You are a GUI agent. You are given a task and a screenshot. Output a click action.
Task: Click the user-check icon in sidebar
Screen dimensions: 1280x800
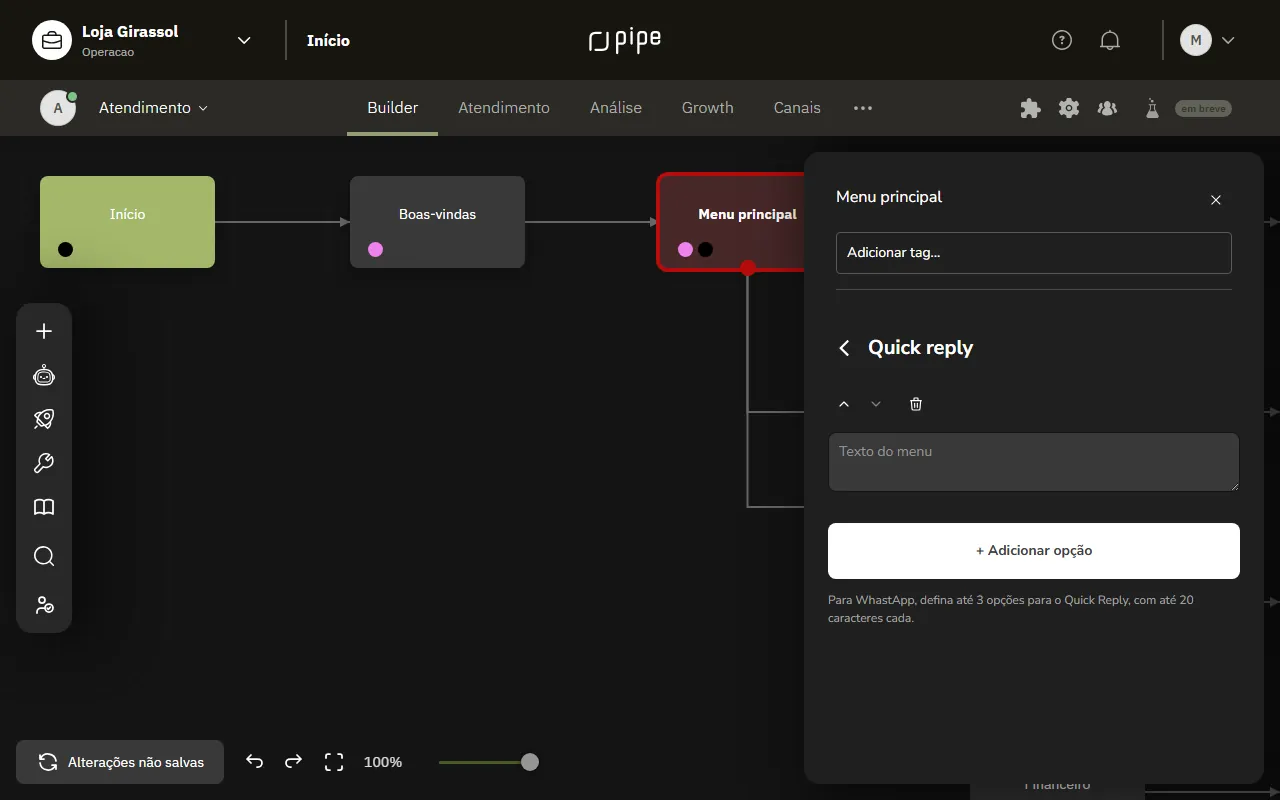[x=44, y=605]
